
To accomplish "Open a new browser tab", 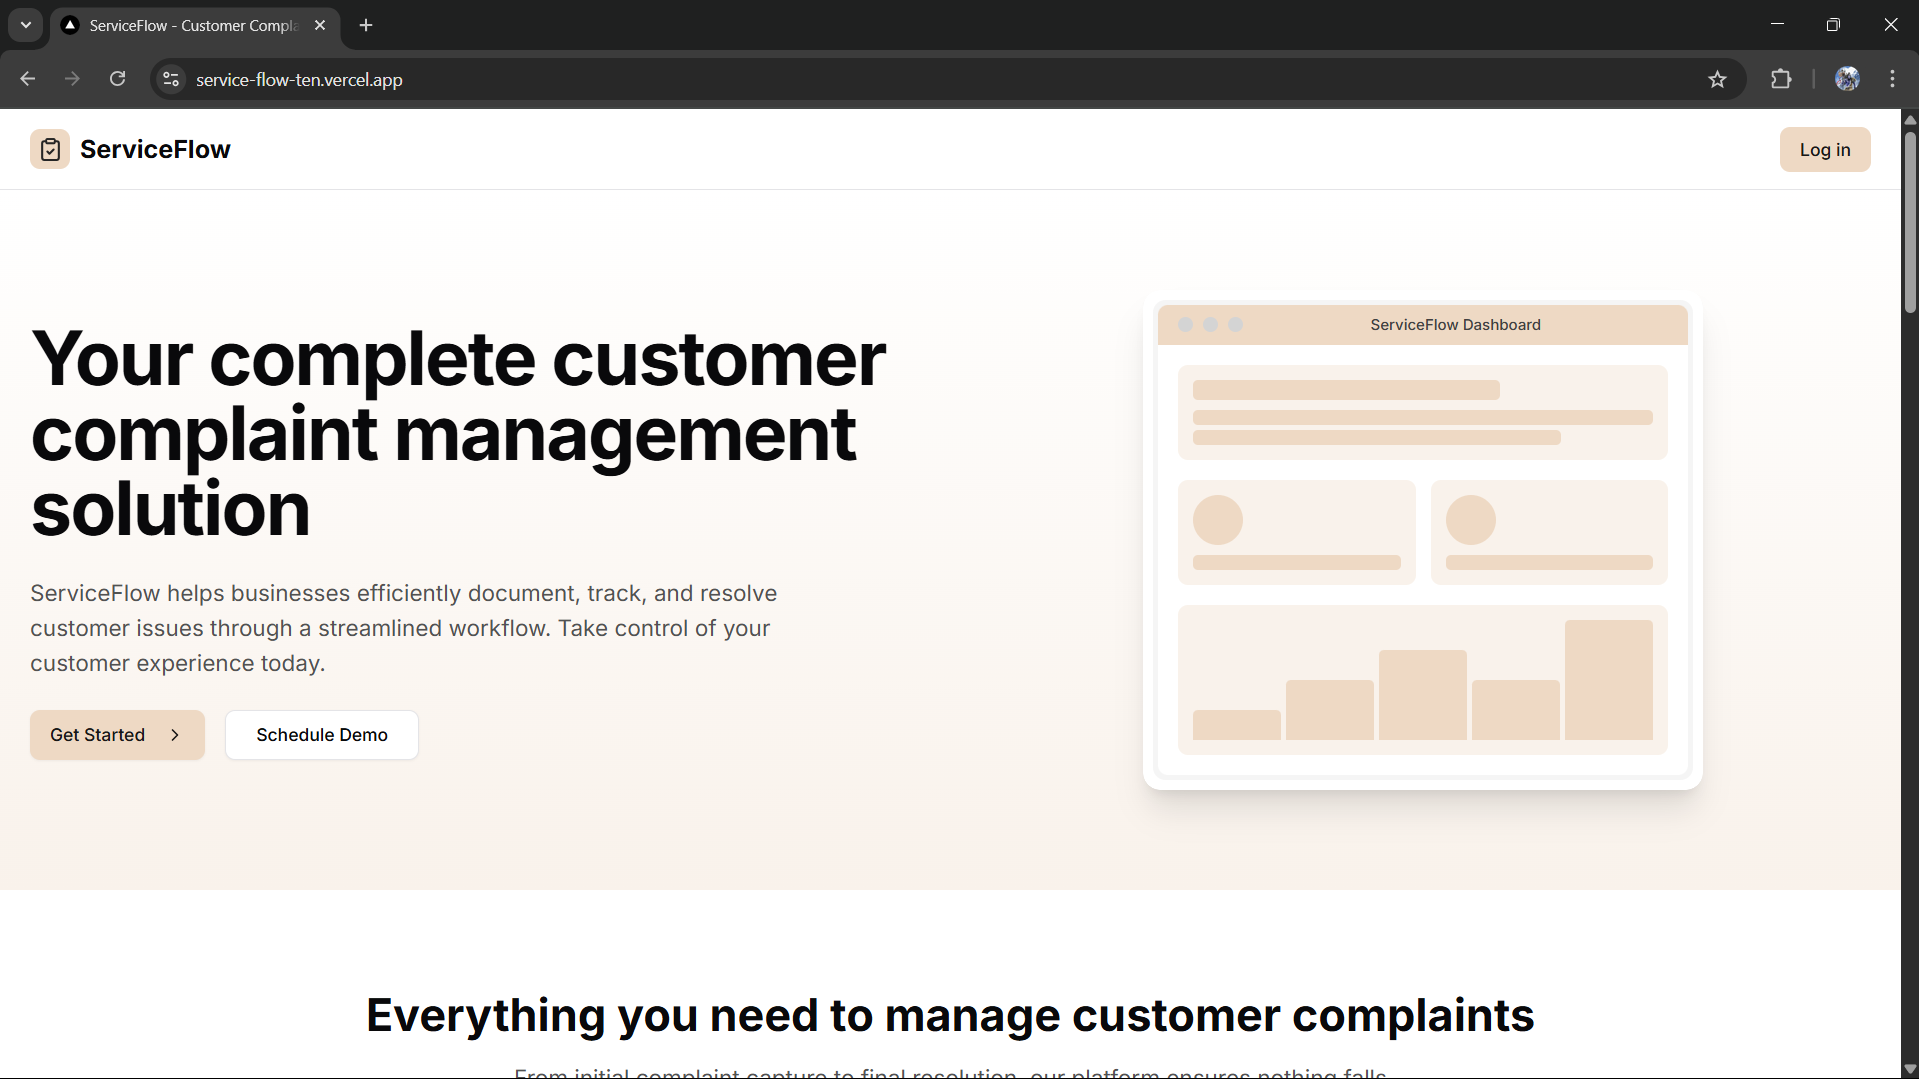I will tap(366, 25).
